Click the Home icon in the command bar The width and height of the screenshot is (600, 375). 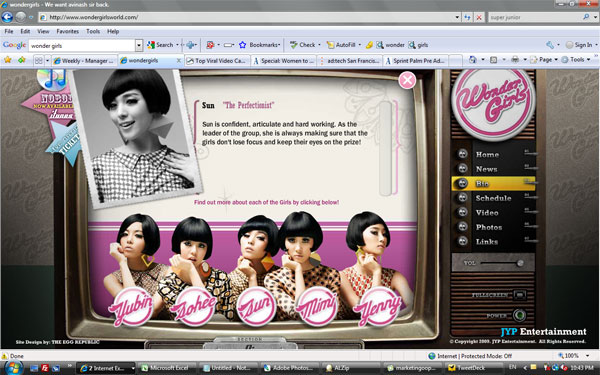pos(473,60)
